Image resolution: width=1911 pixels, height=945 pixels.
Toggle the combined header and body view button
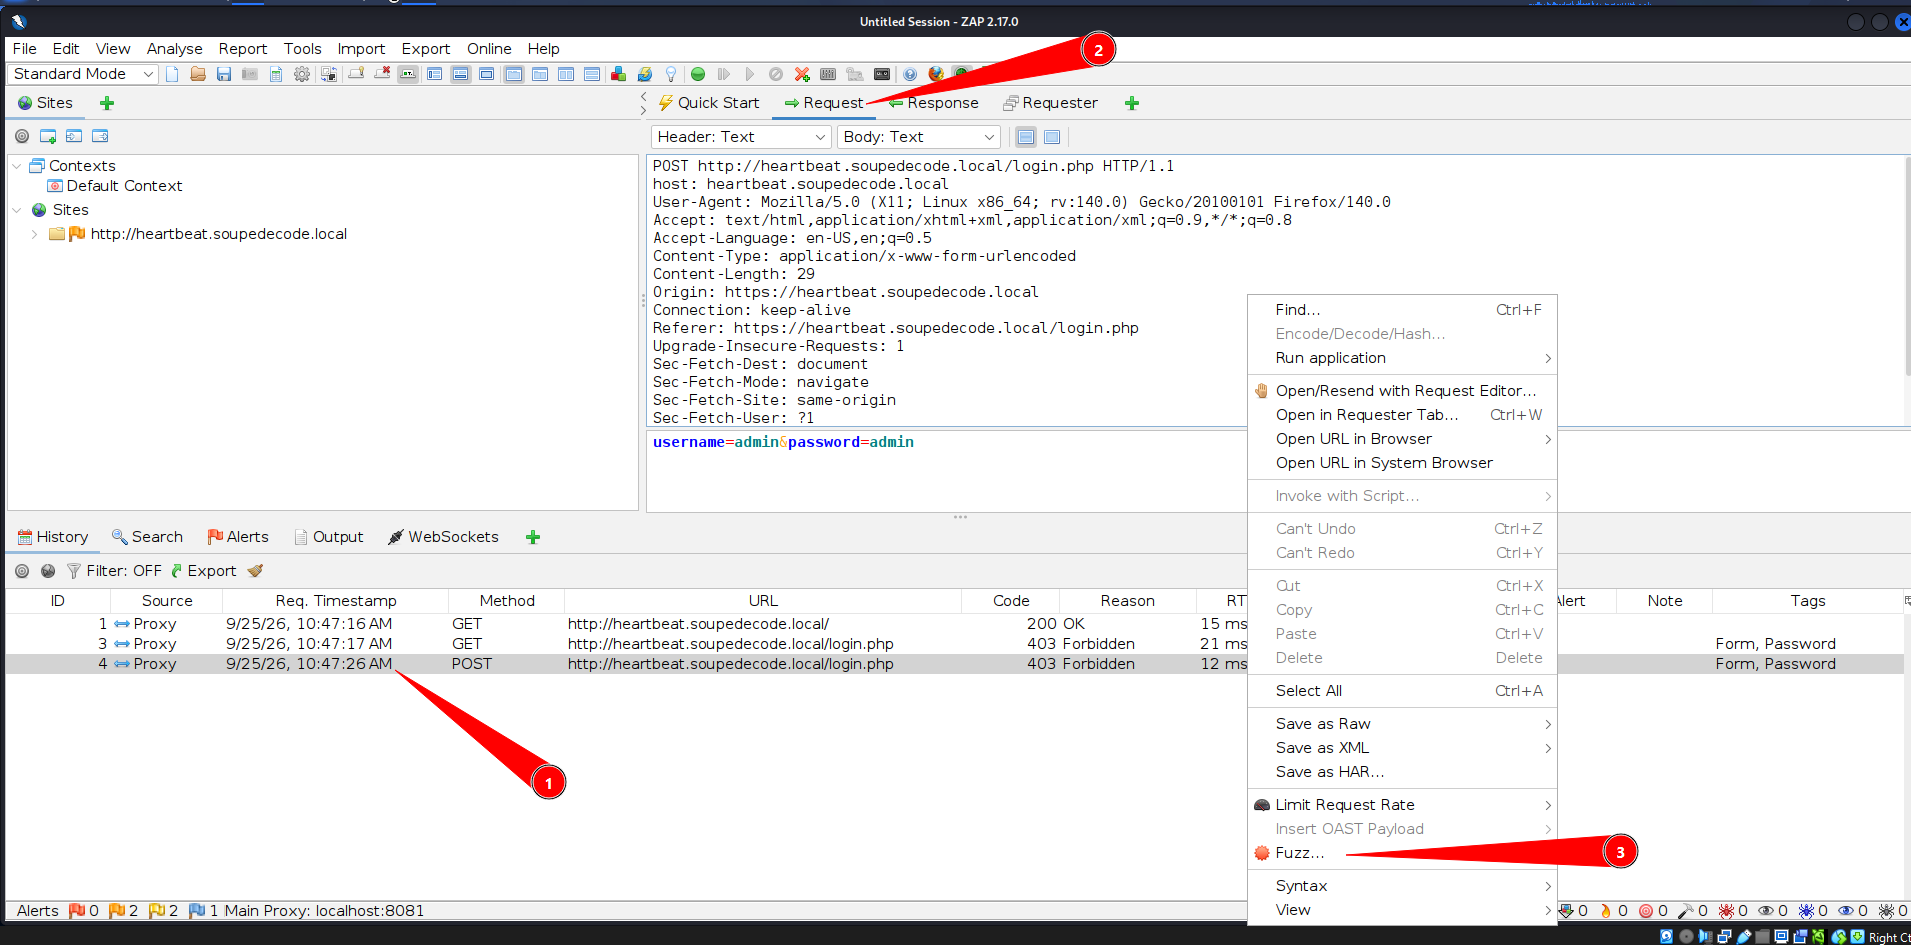click(1052, 137)
